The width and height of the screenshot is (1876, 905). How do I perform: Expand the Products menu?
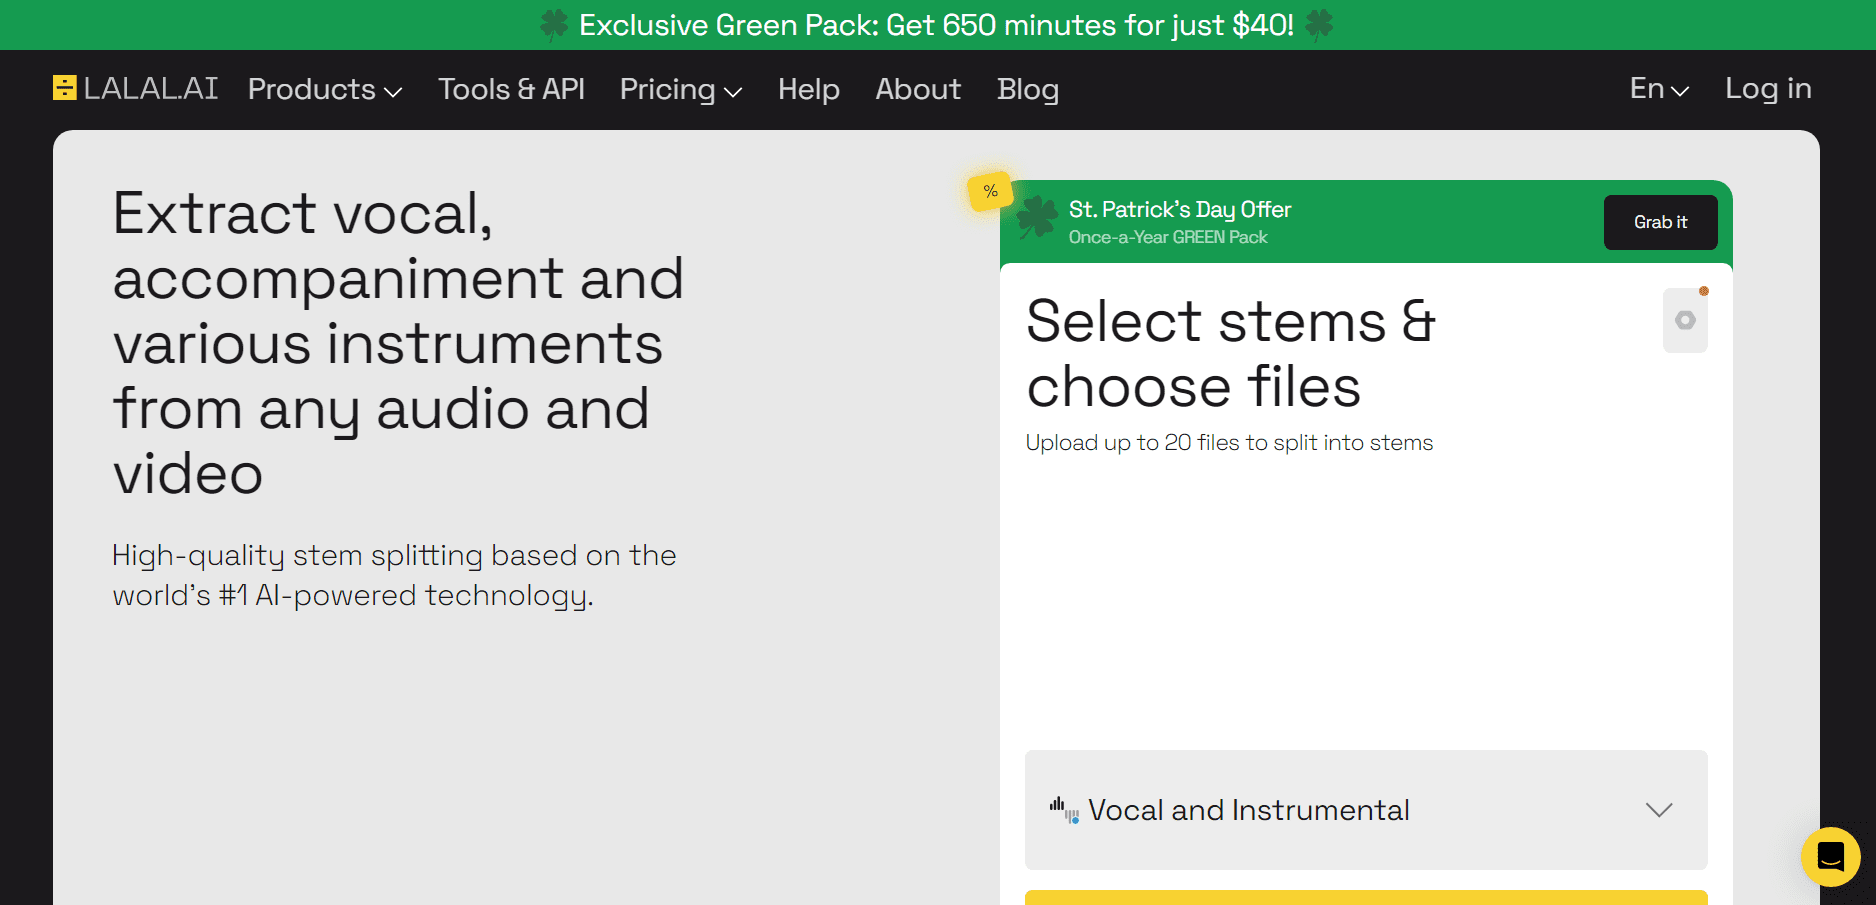tap(324, 90)
